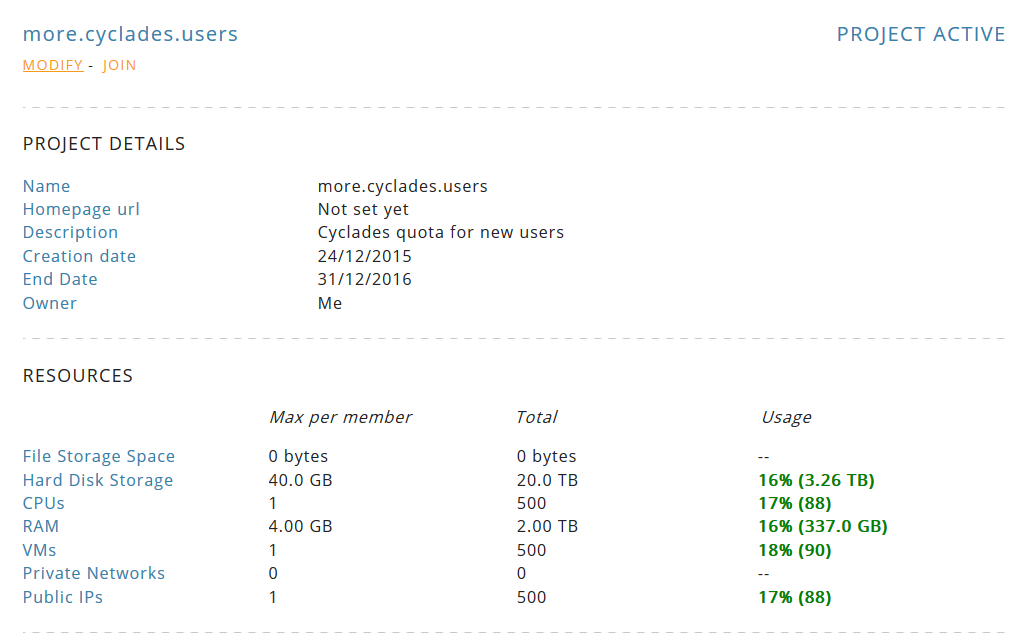Click the Public IPs resource label
Screen dimensions: 1036x643
coord(62,596)
